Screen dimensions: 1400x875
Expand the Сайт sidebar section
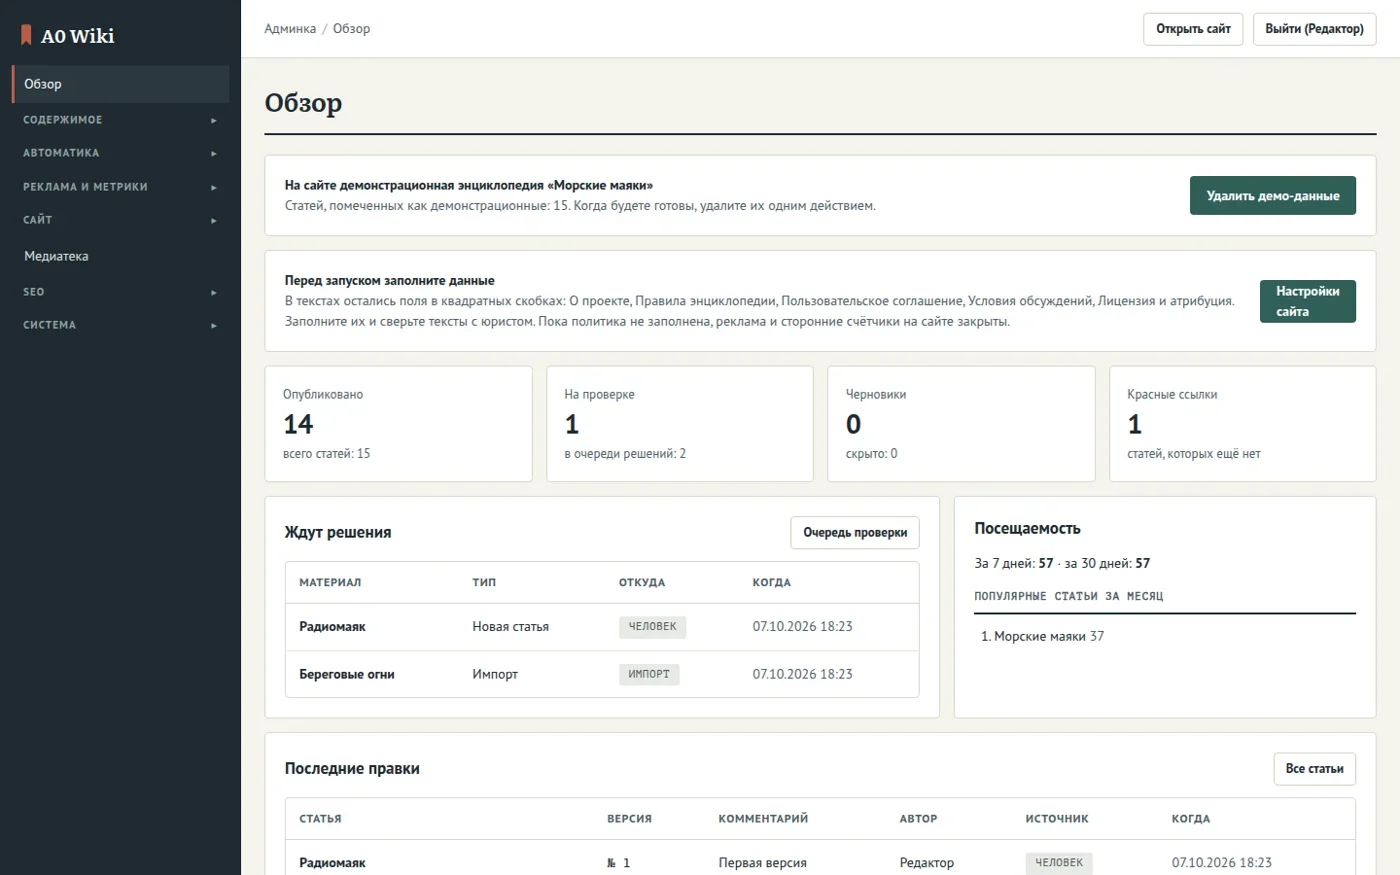tap(120, 220)
